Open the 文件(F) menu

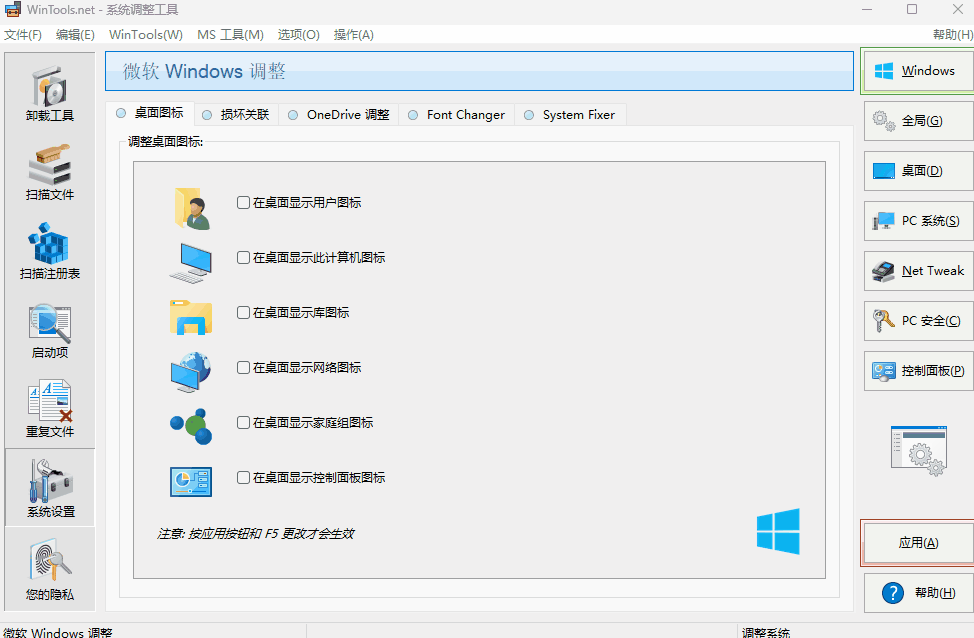23,35
